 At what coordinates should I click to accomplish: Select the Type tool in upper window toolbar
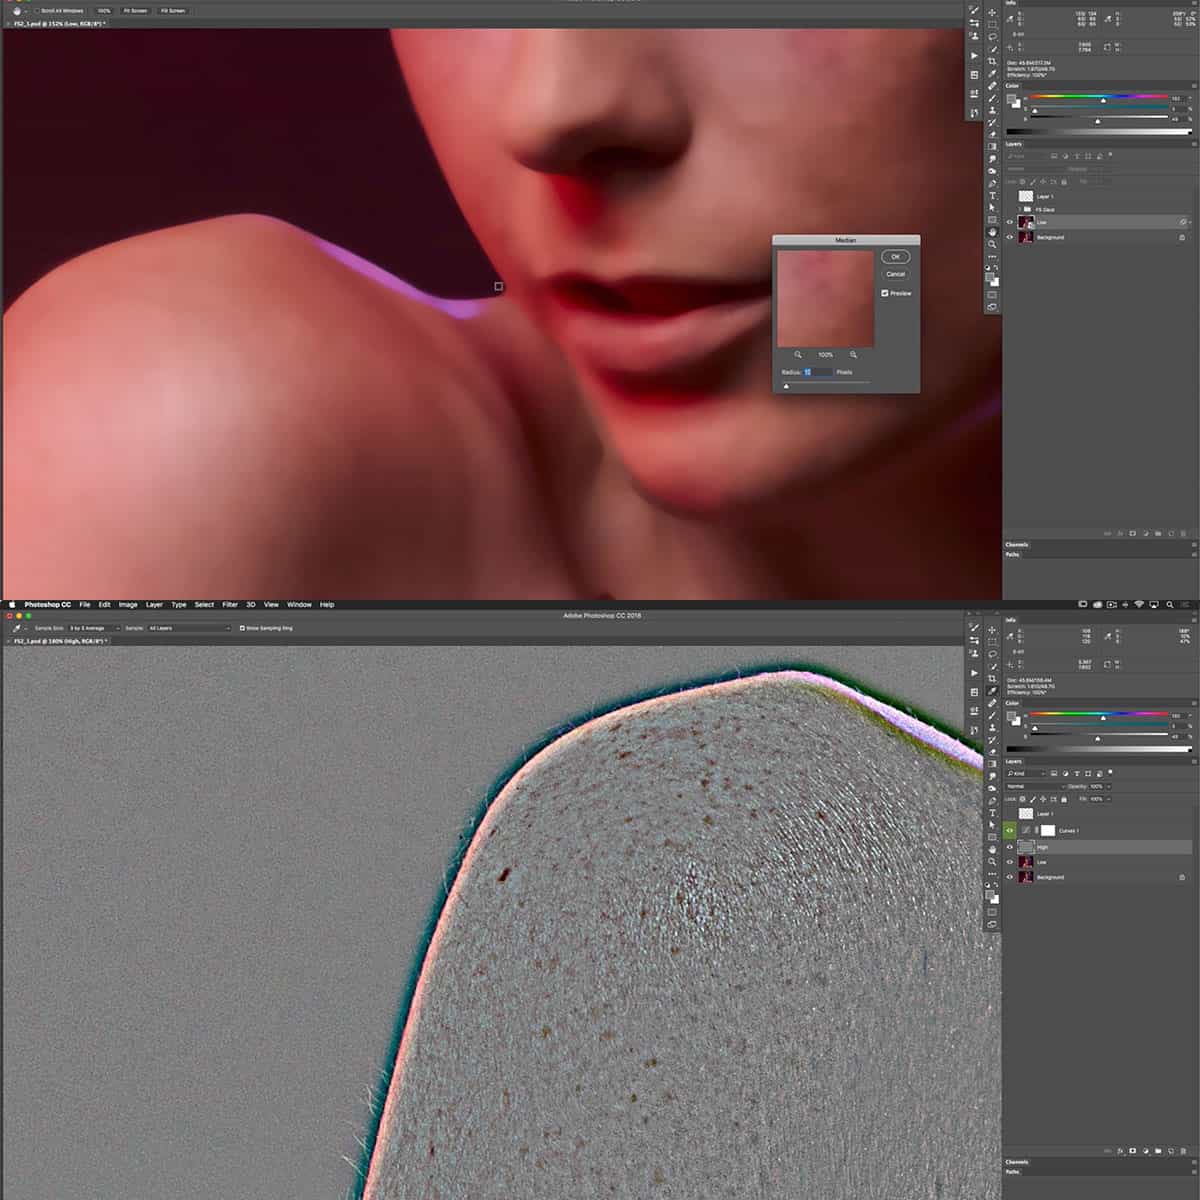(x=992, y=196)
